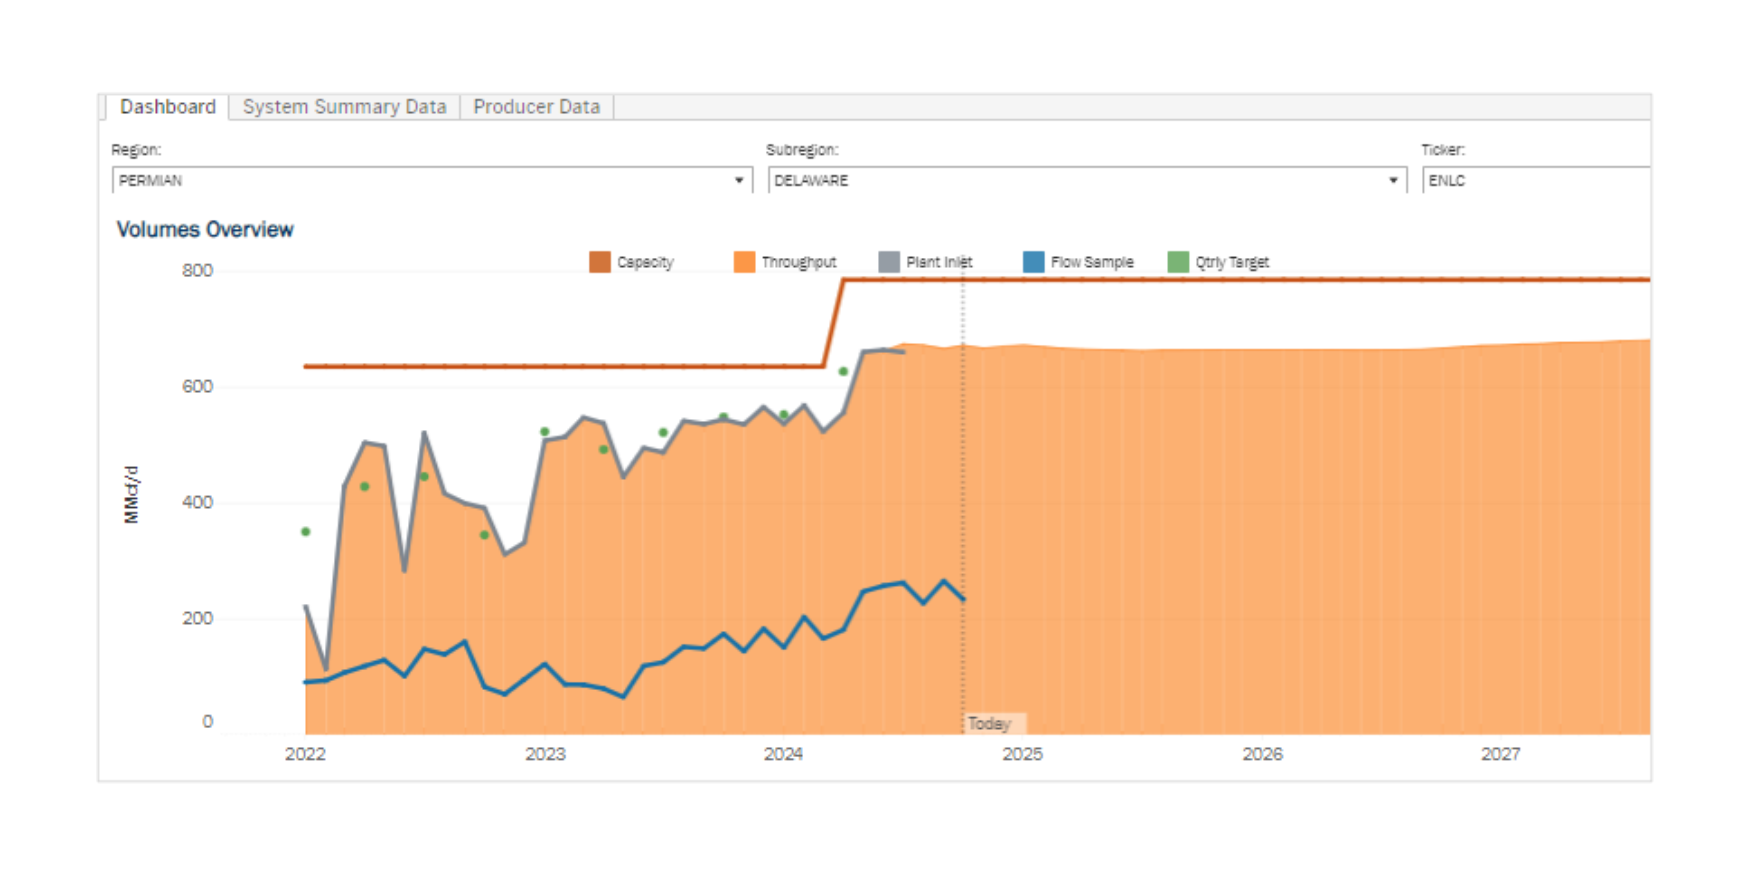Click the Qtrly Target green legend swatch
Viewport: 1750px width, 875px height.
[1178, 262]
